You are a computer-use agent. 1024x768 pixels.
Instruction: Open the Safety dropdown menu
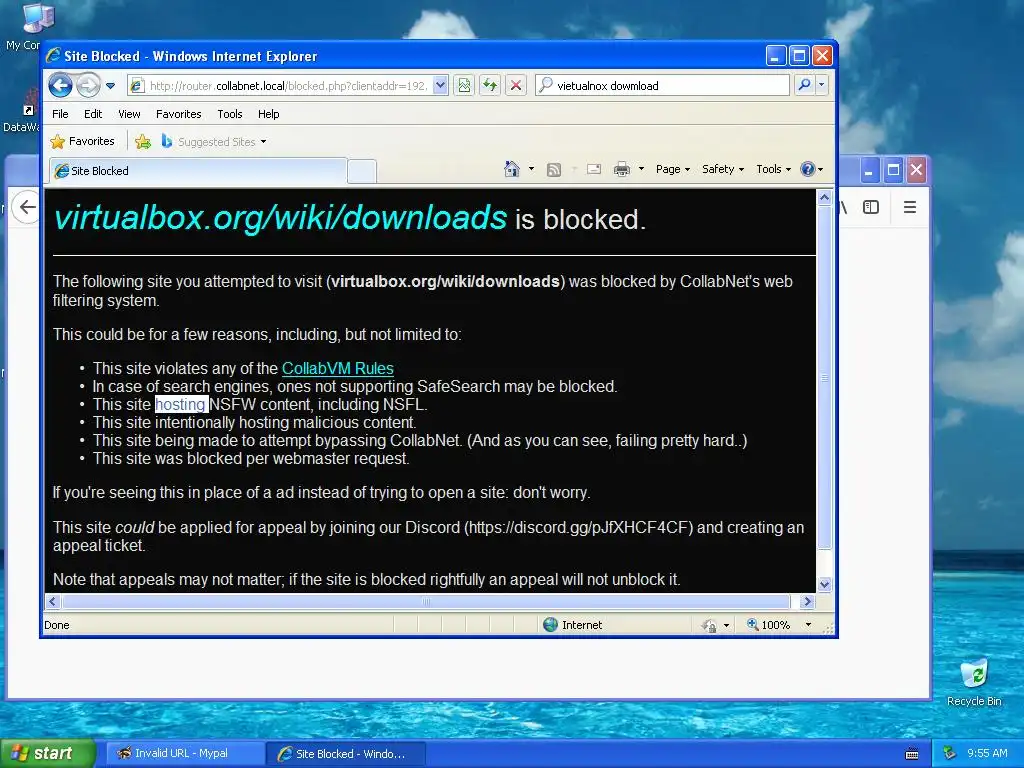723,169
